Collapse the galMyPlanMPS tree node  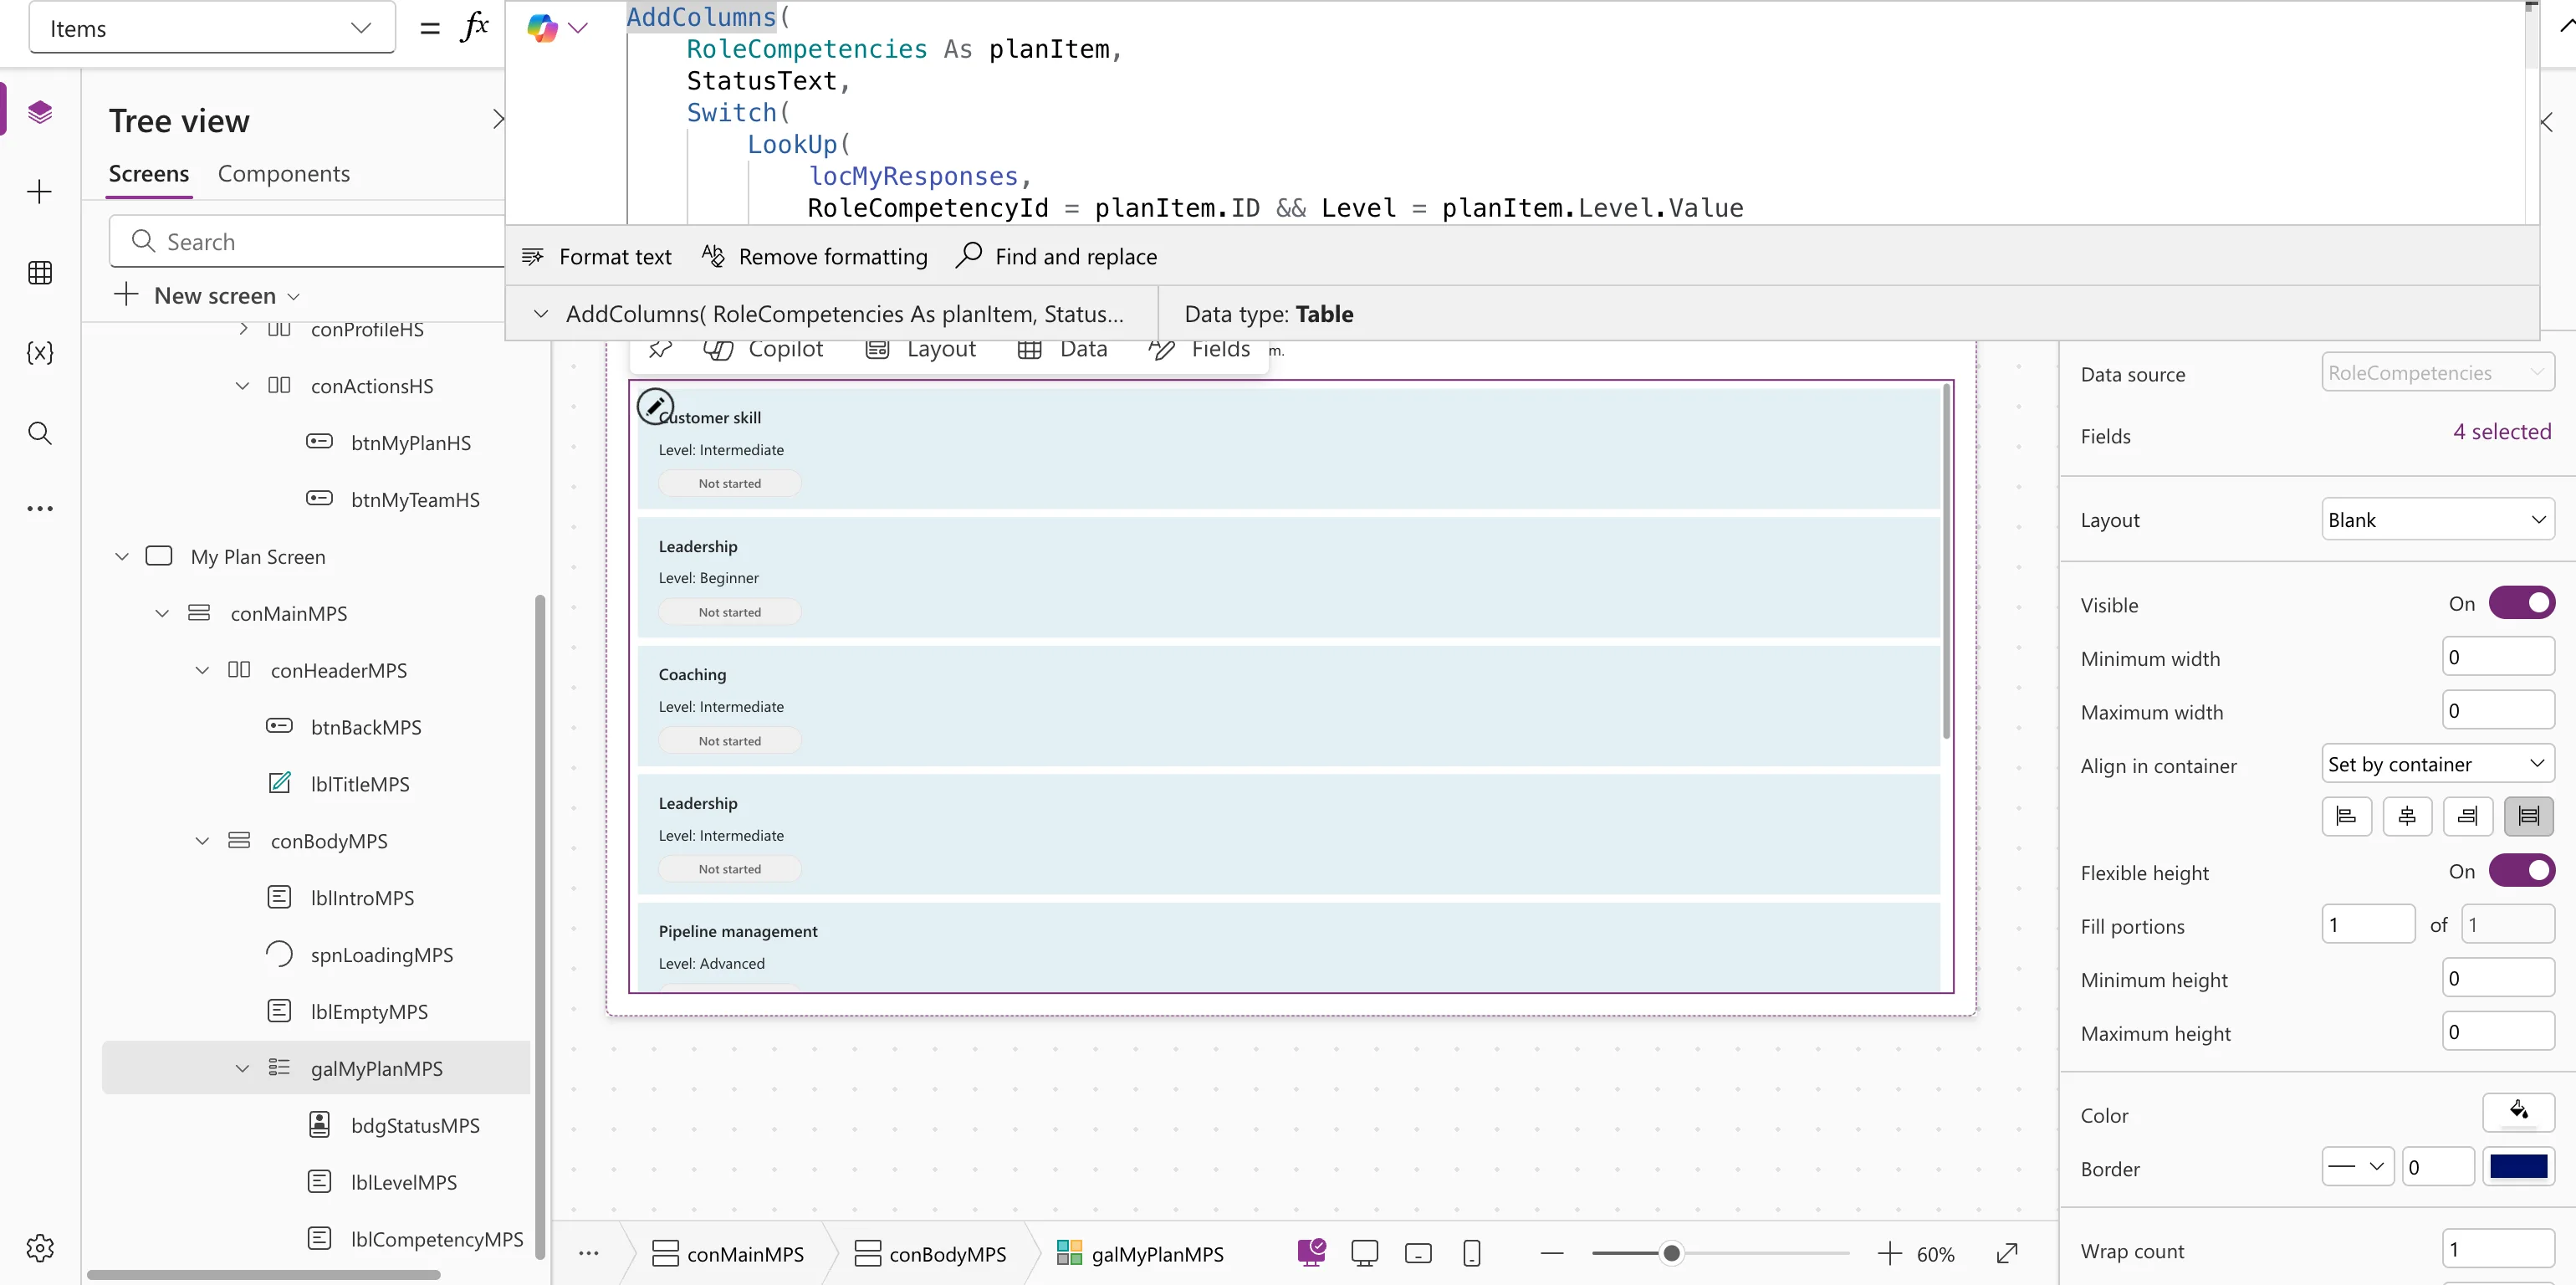(242, 1069)
